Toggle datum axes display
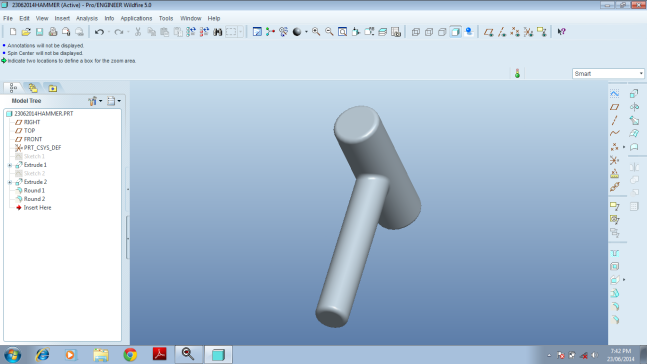This screenshot has width=647, height=364. [x=502, y=32]
